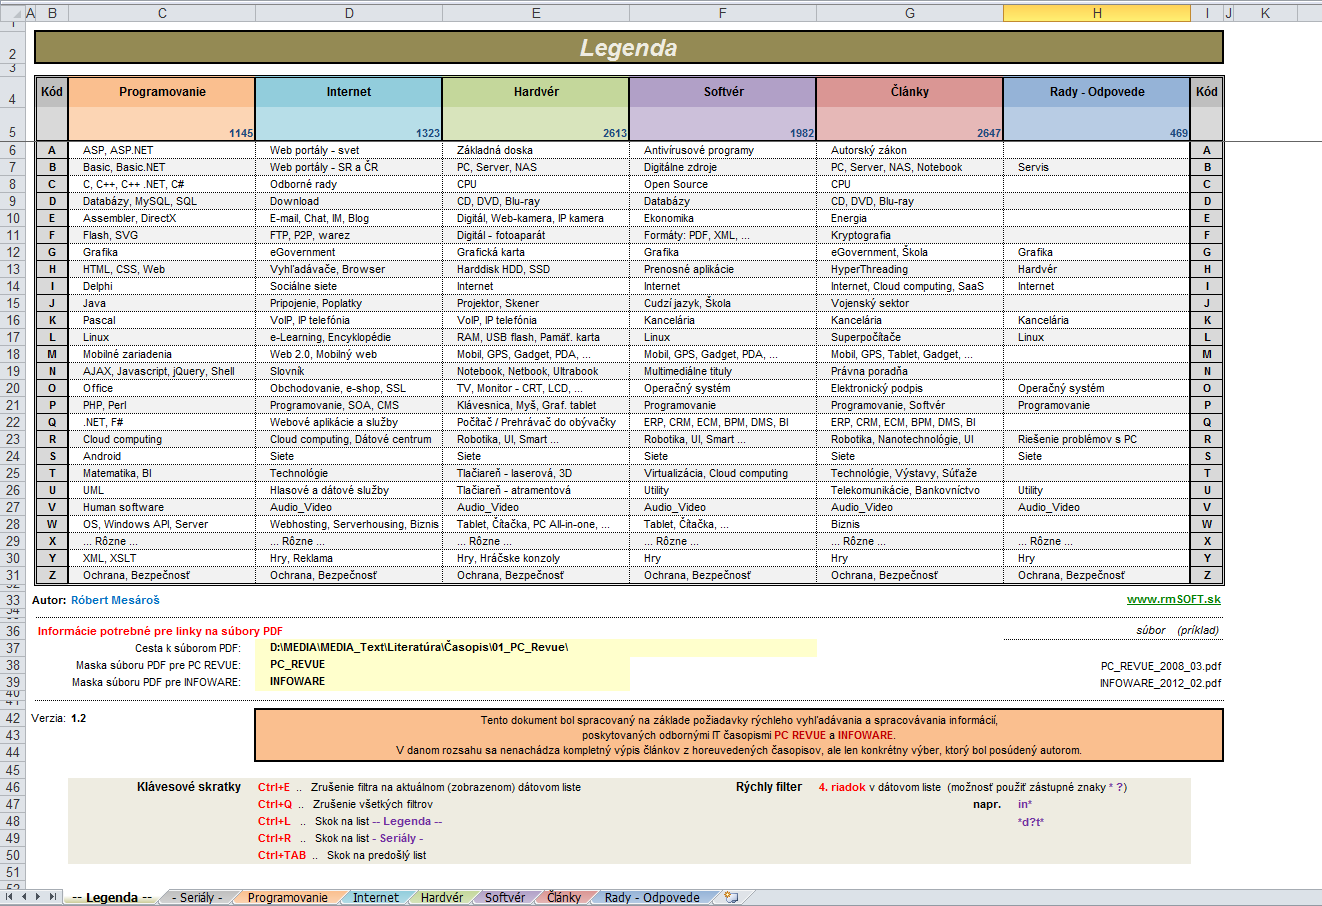Select the Rady - Odpovede header cell
This screenshot has width=1322, height=906.
tap(1097, 91)
